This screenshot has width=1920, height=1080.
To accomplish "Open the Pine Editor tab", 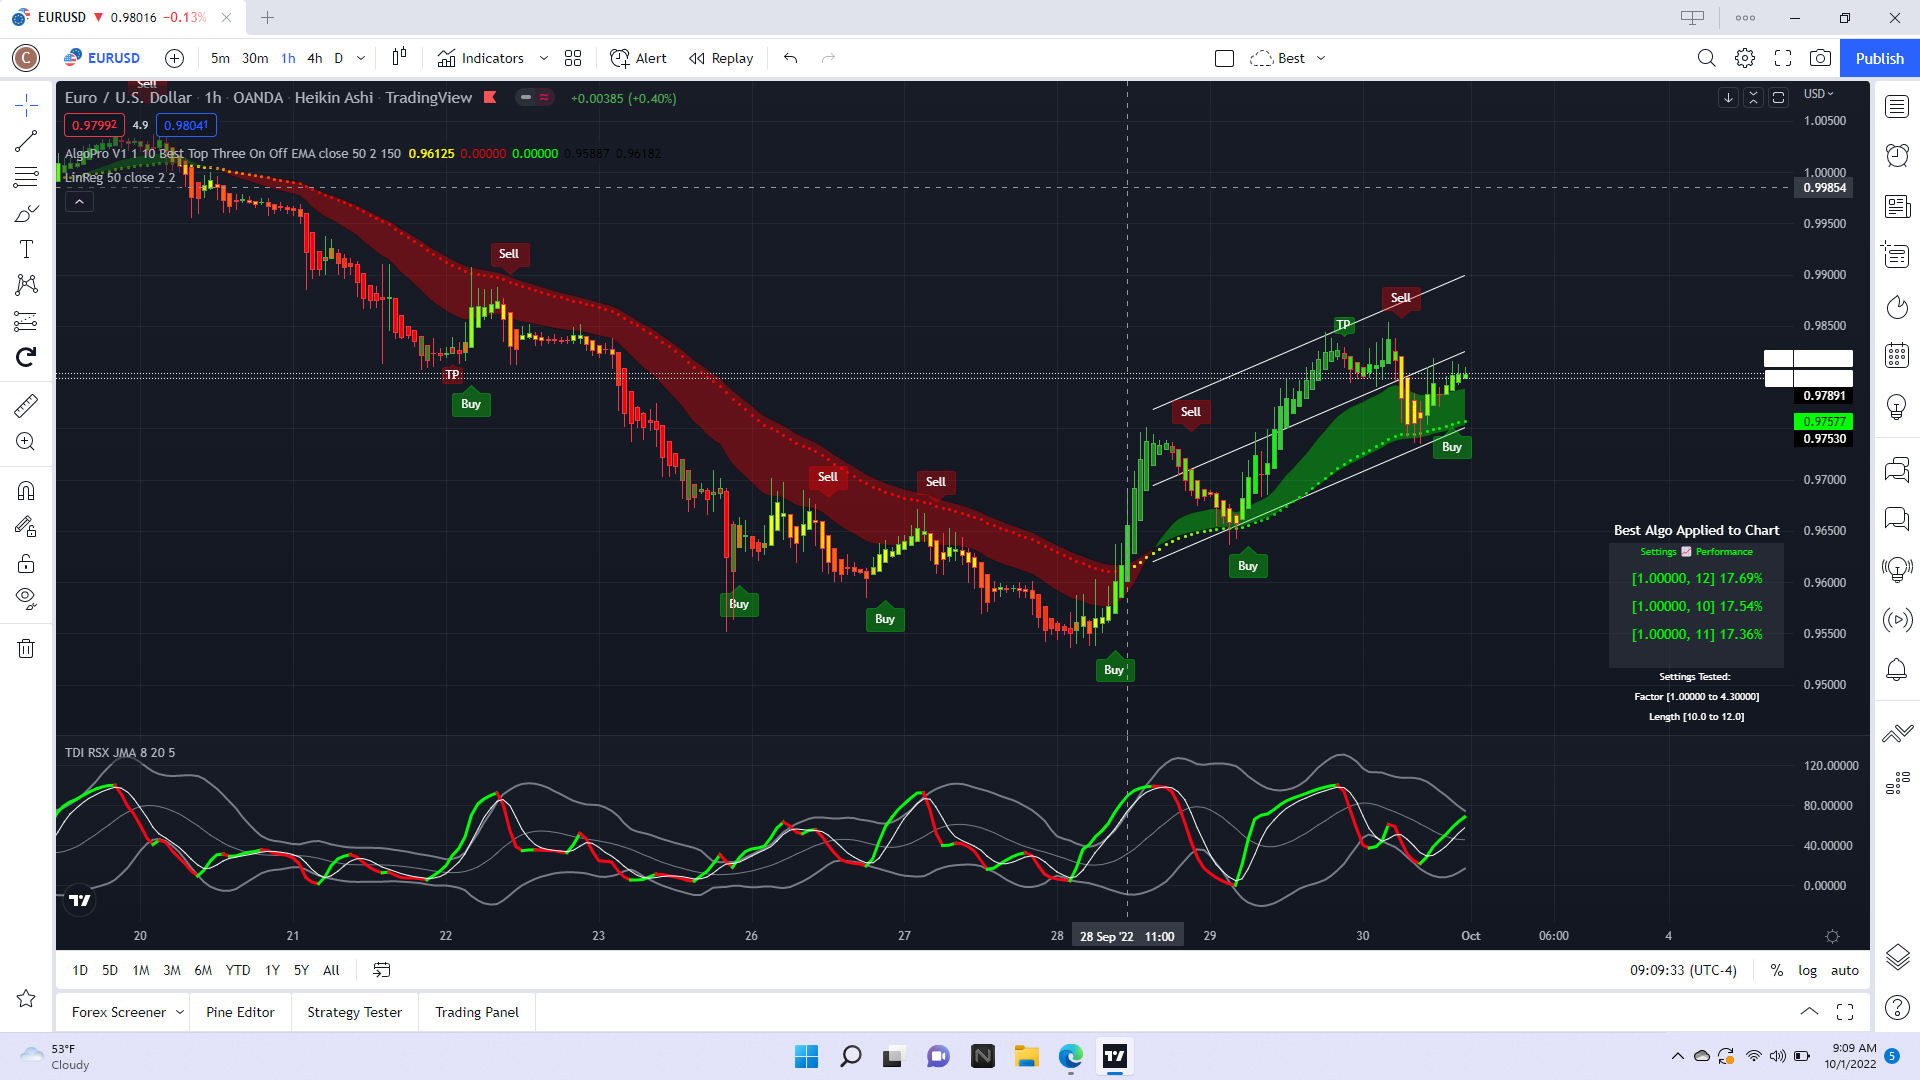I will 240,1012.
